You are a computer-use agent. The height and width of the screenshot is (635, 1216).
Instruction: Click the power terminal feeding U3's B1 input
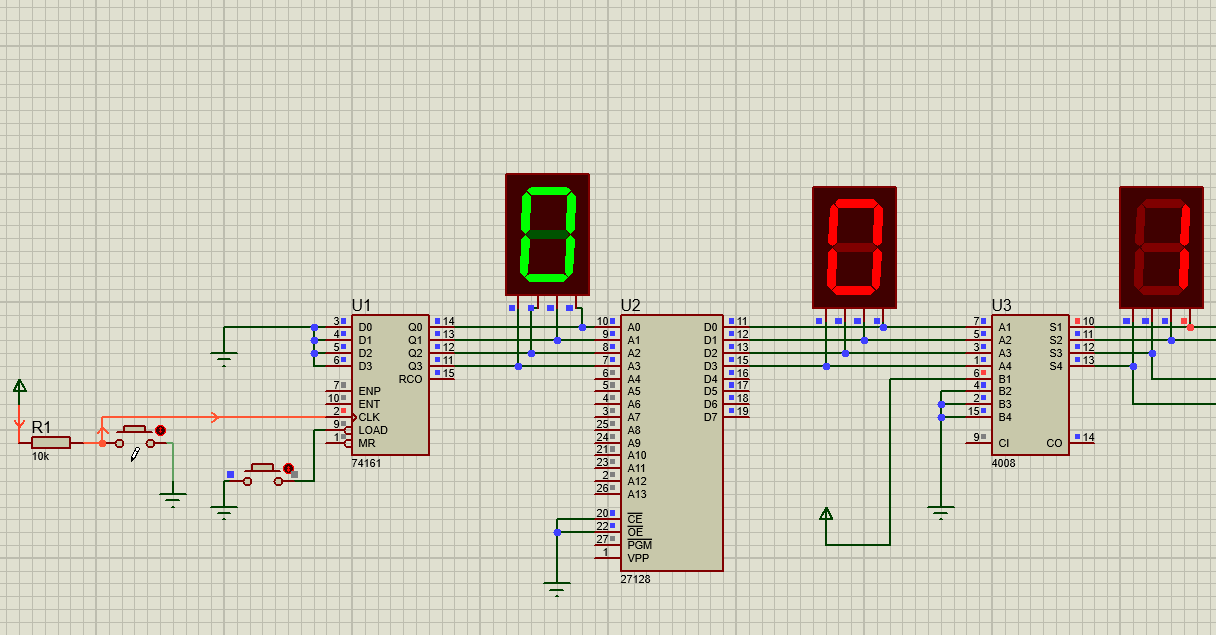pos(826,514)
